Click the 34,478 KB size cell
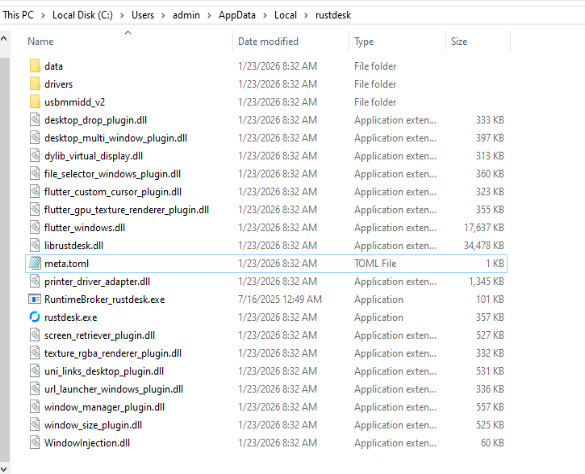 484,246
